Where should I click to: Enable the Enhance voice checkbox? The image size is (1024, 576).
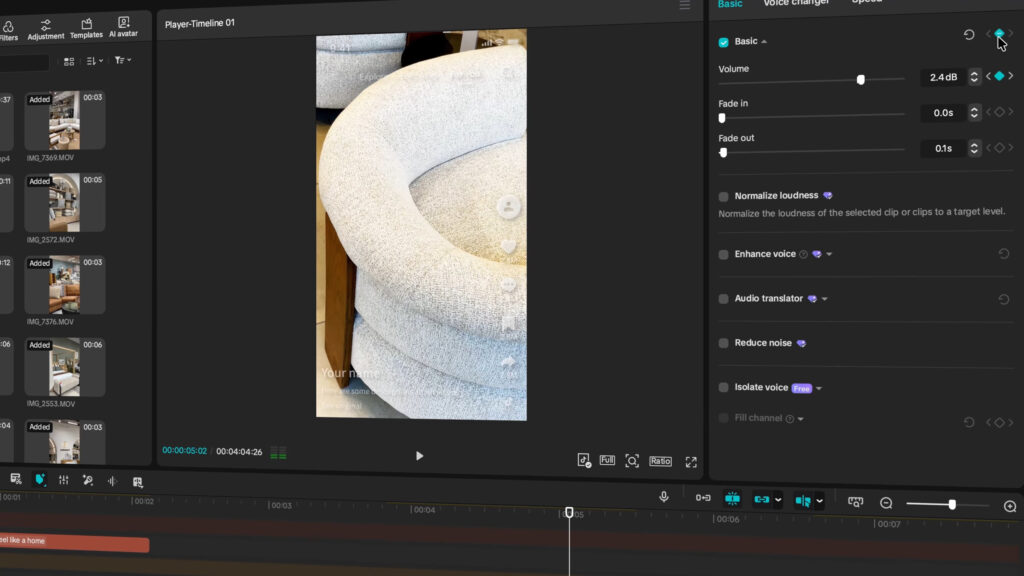(x=724, y=255)
